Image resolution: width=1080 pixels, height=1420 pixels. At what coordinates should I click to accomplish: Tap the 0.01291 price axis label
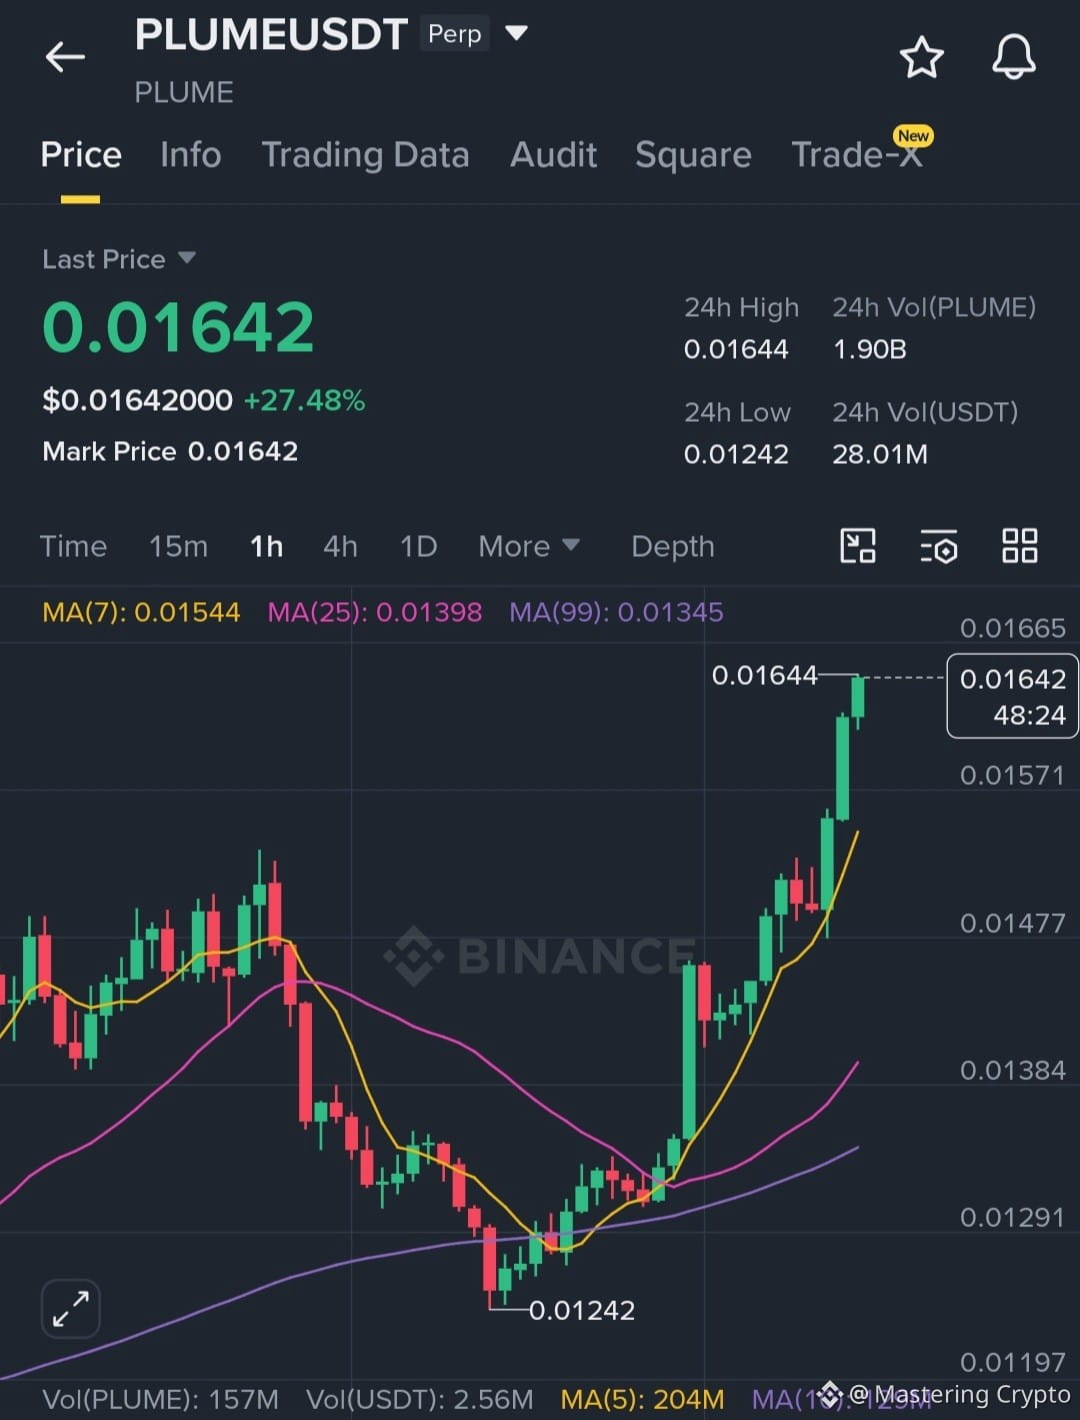(x=1012, y=1217)
